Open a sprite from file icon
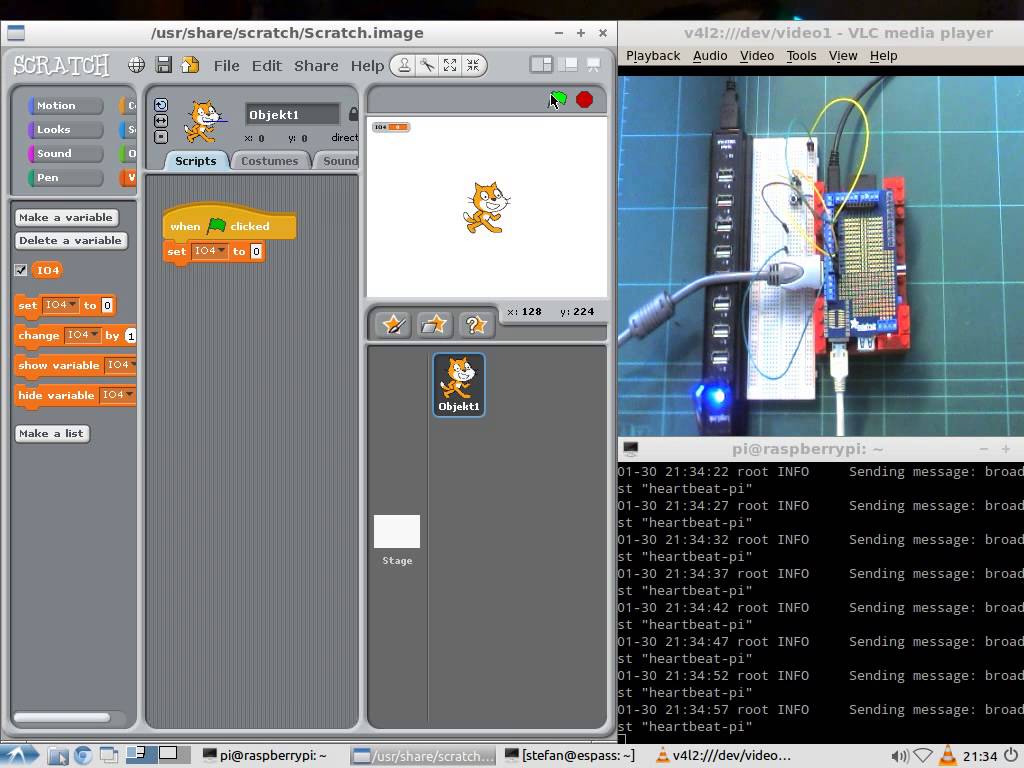Image resolution: width=1024 pixels, height=768 pixels. click(434, 324)
